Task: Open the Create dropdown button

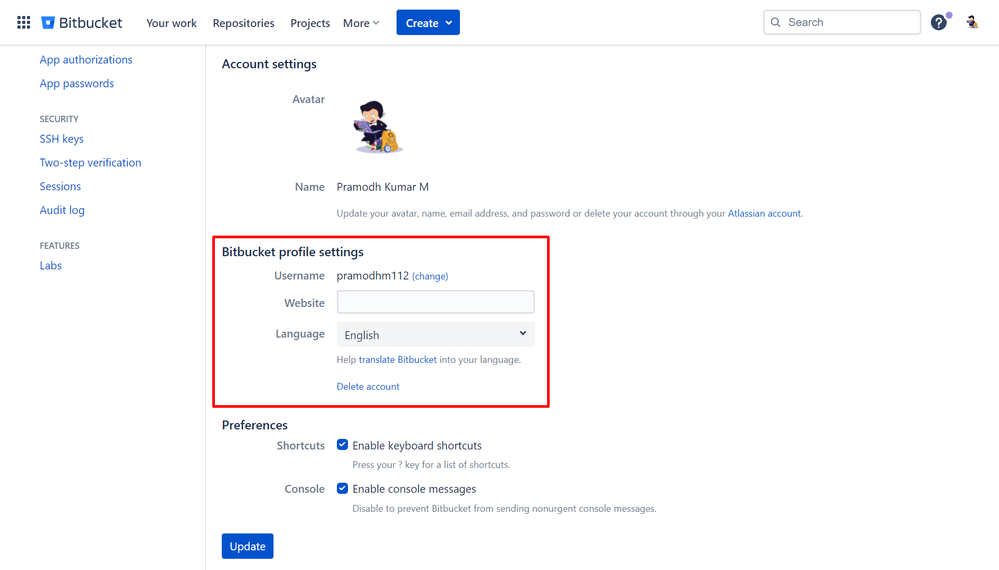Action: [x=428, y=22]
